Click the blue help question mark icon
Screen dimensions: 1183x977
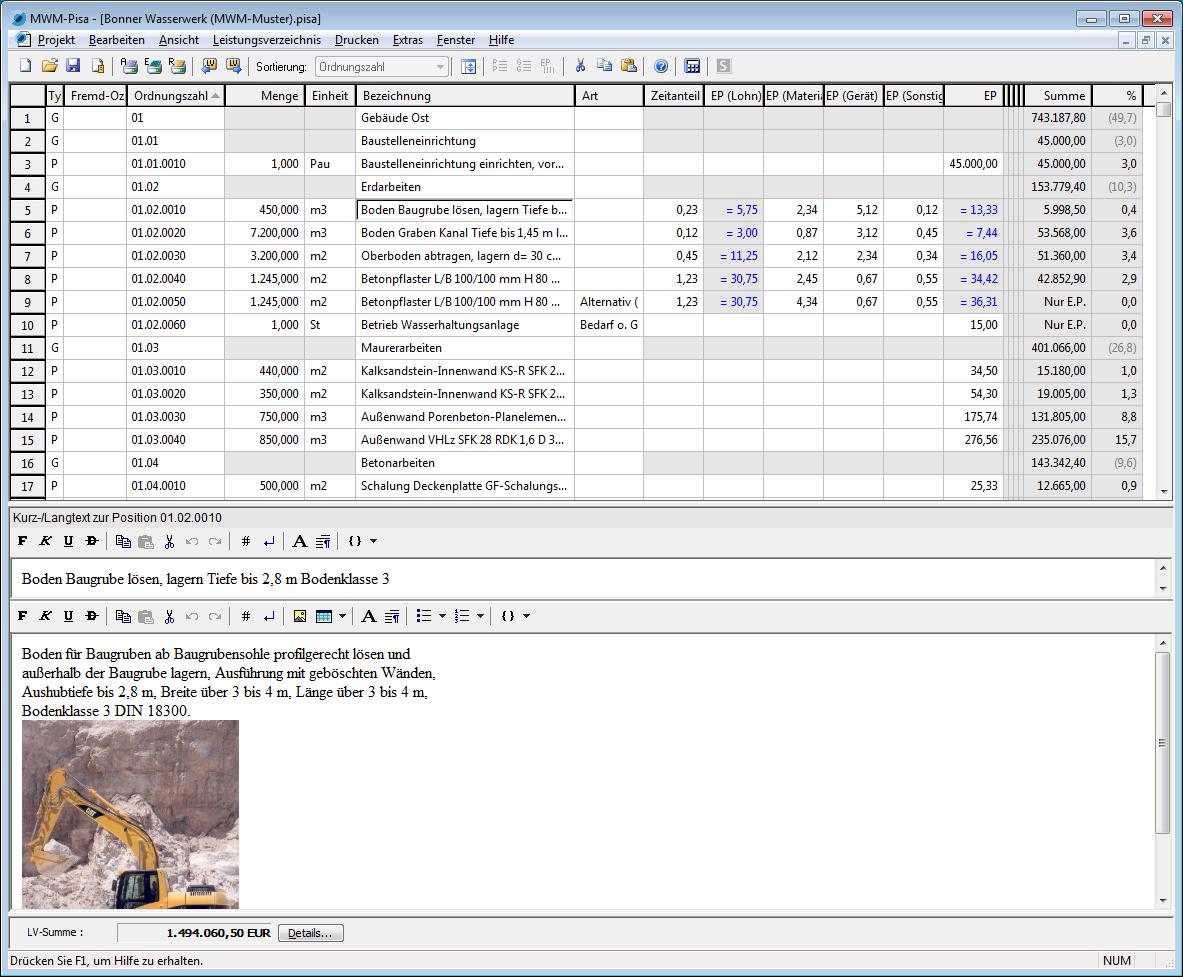[x=661, y=66]
